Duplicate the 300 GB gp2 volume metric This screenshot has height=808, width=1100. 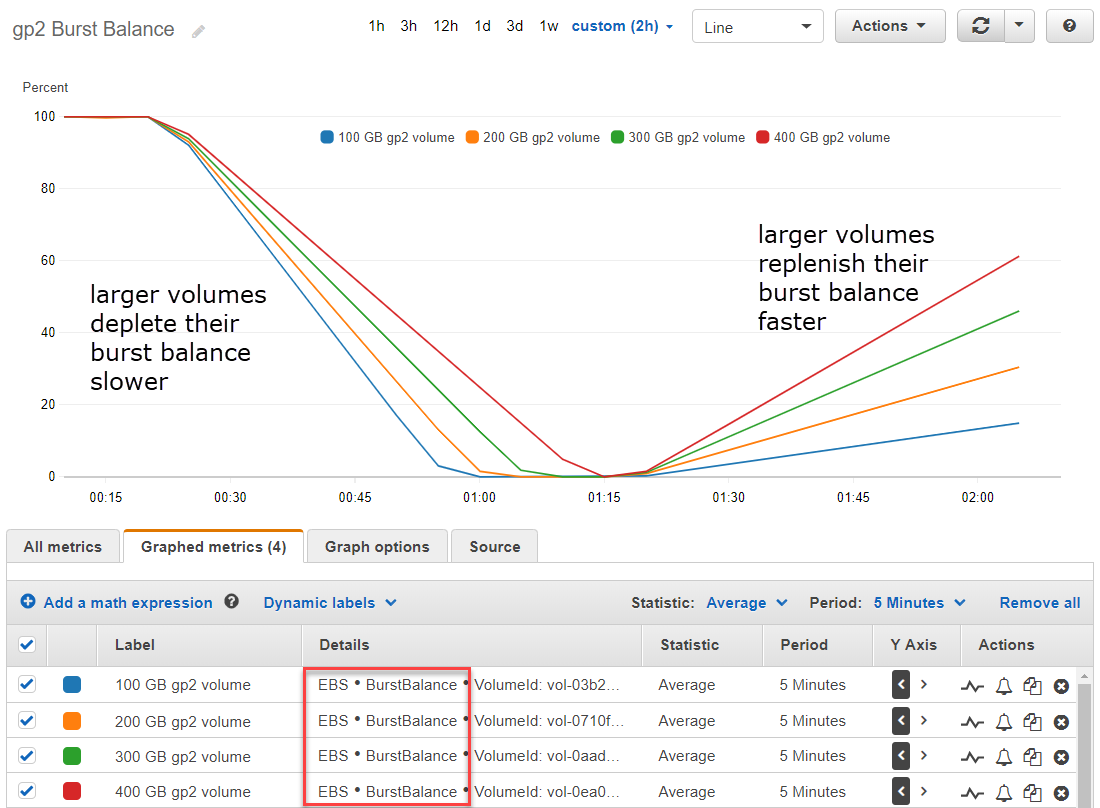(1032, 757)
